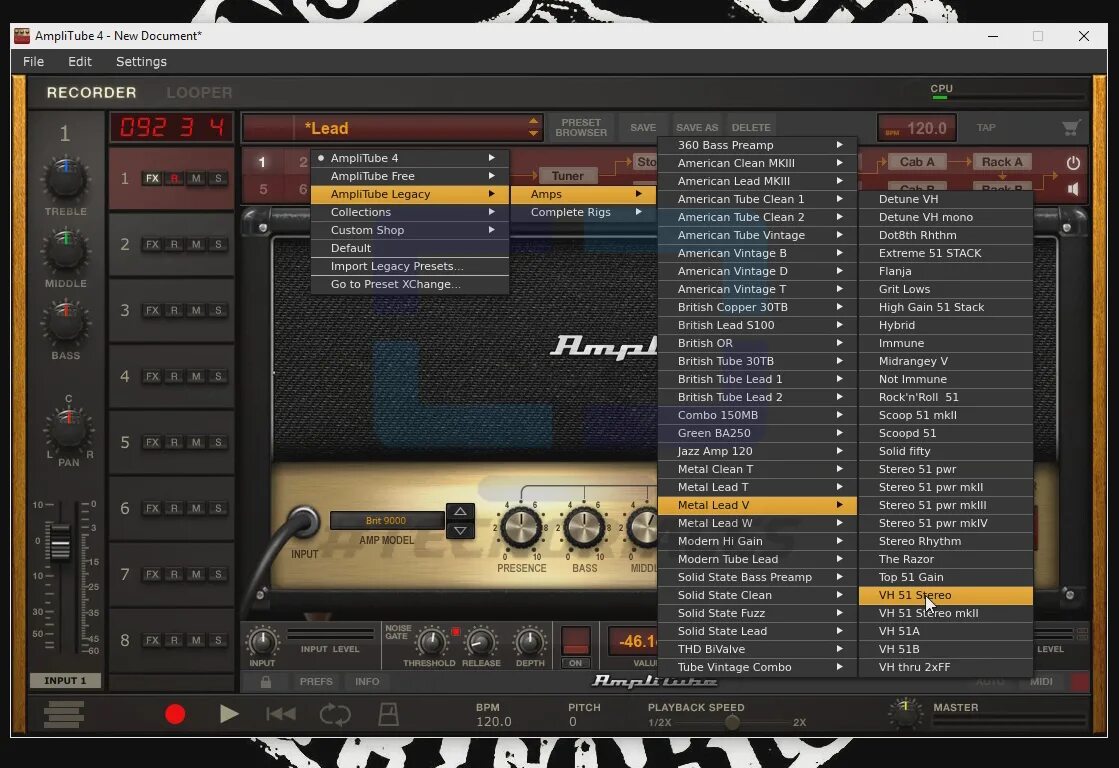Open the File menu

tap(33, 61)
